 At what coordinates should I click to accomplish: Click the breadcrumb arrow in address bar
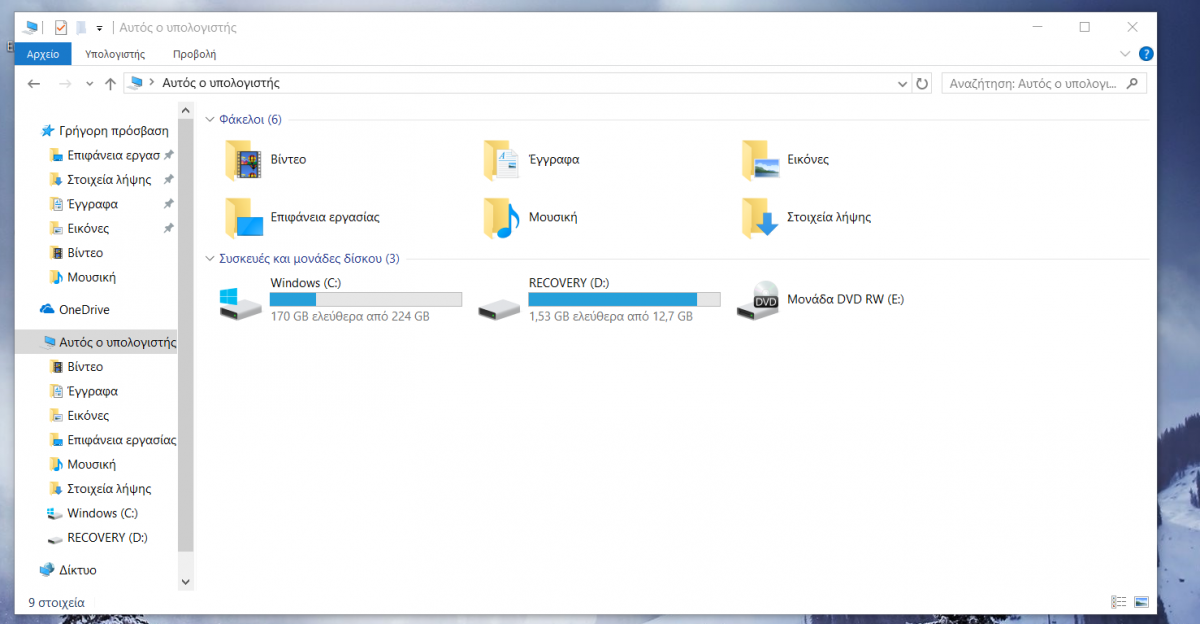pos(152,83)
